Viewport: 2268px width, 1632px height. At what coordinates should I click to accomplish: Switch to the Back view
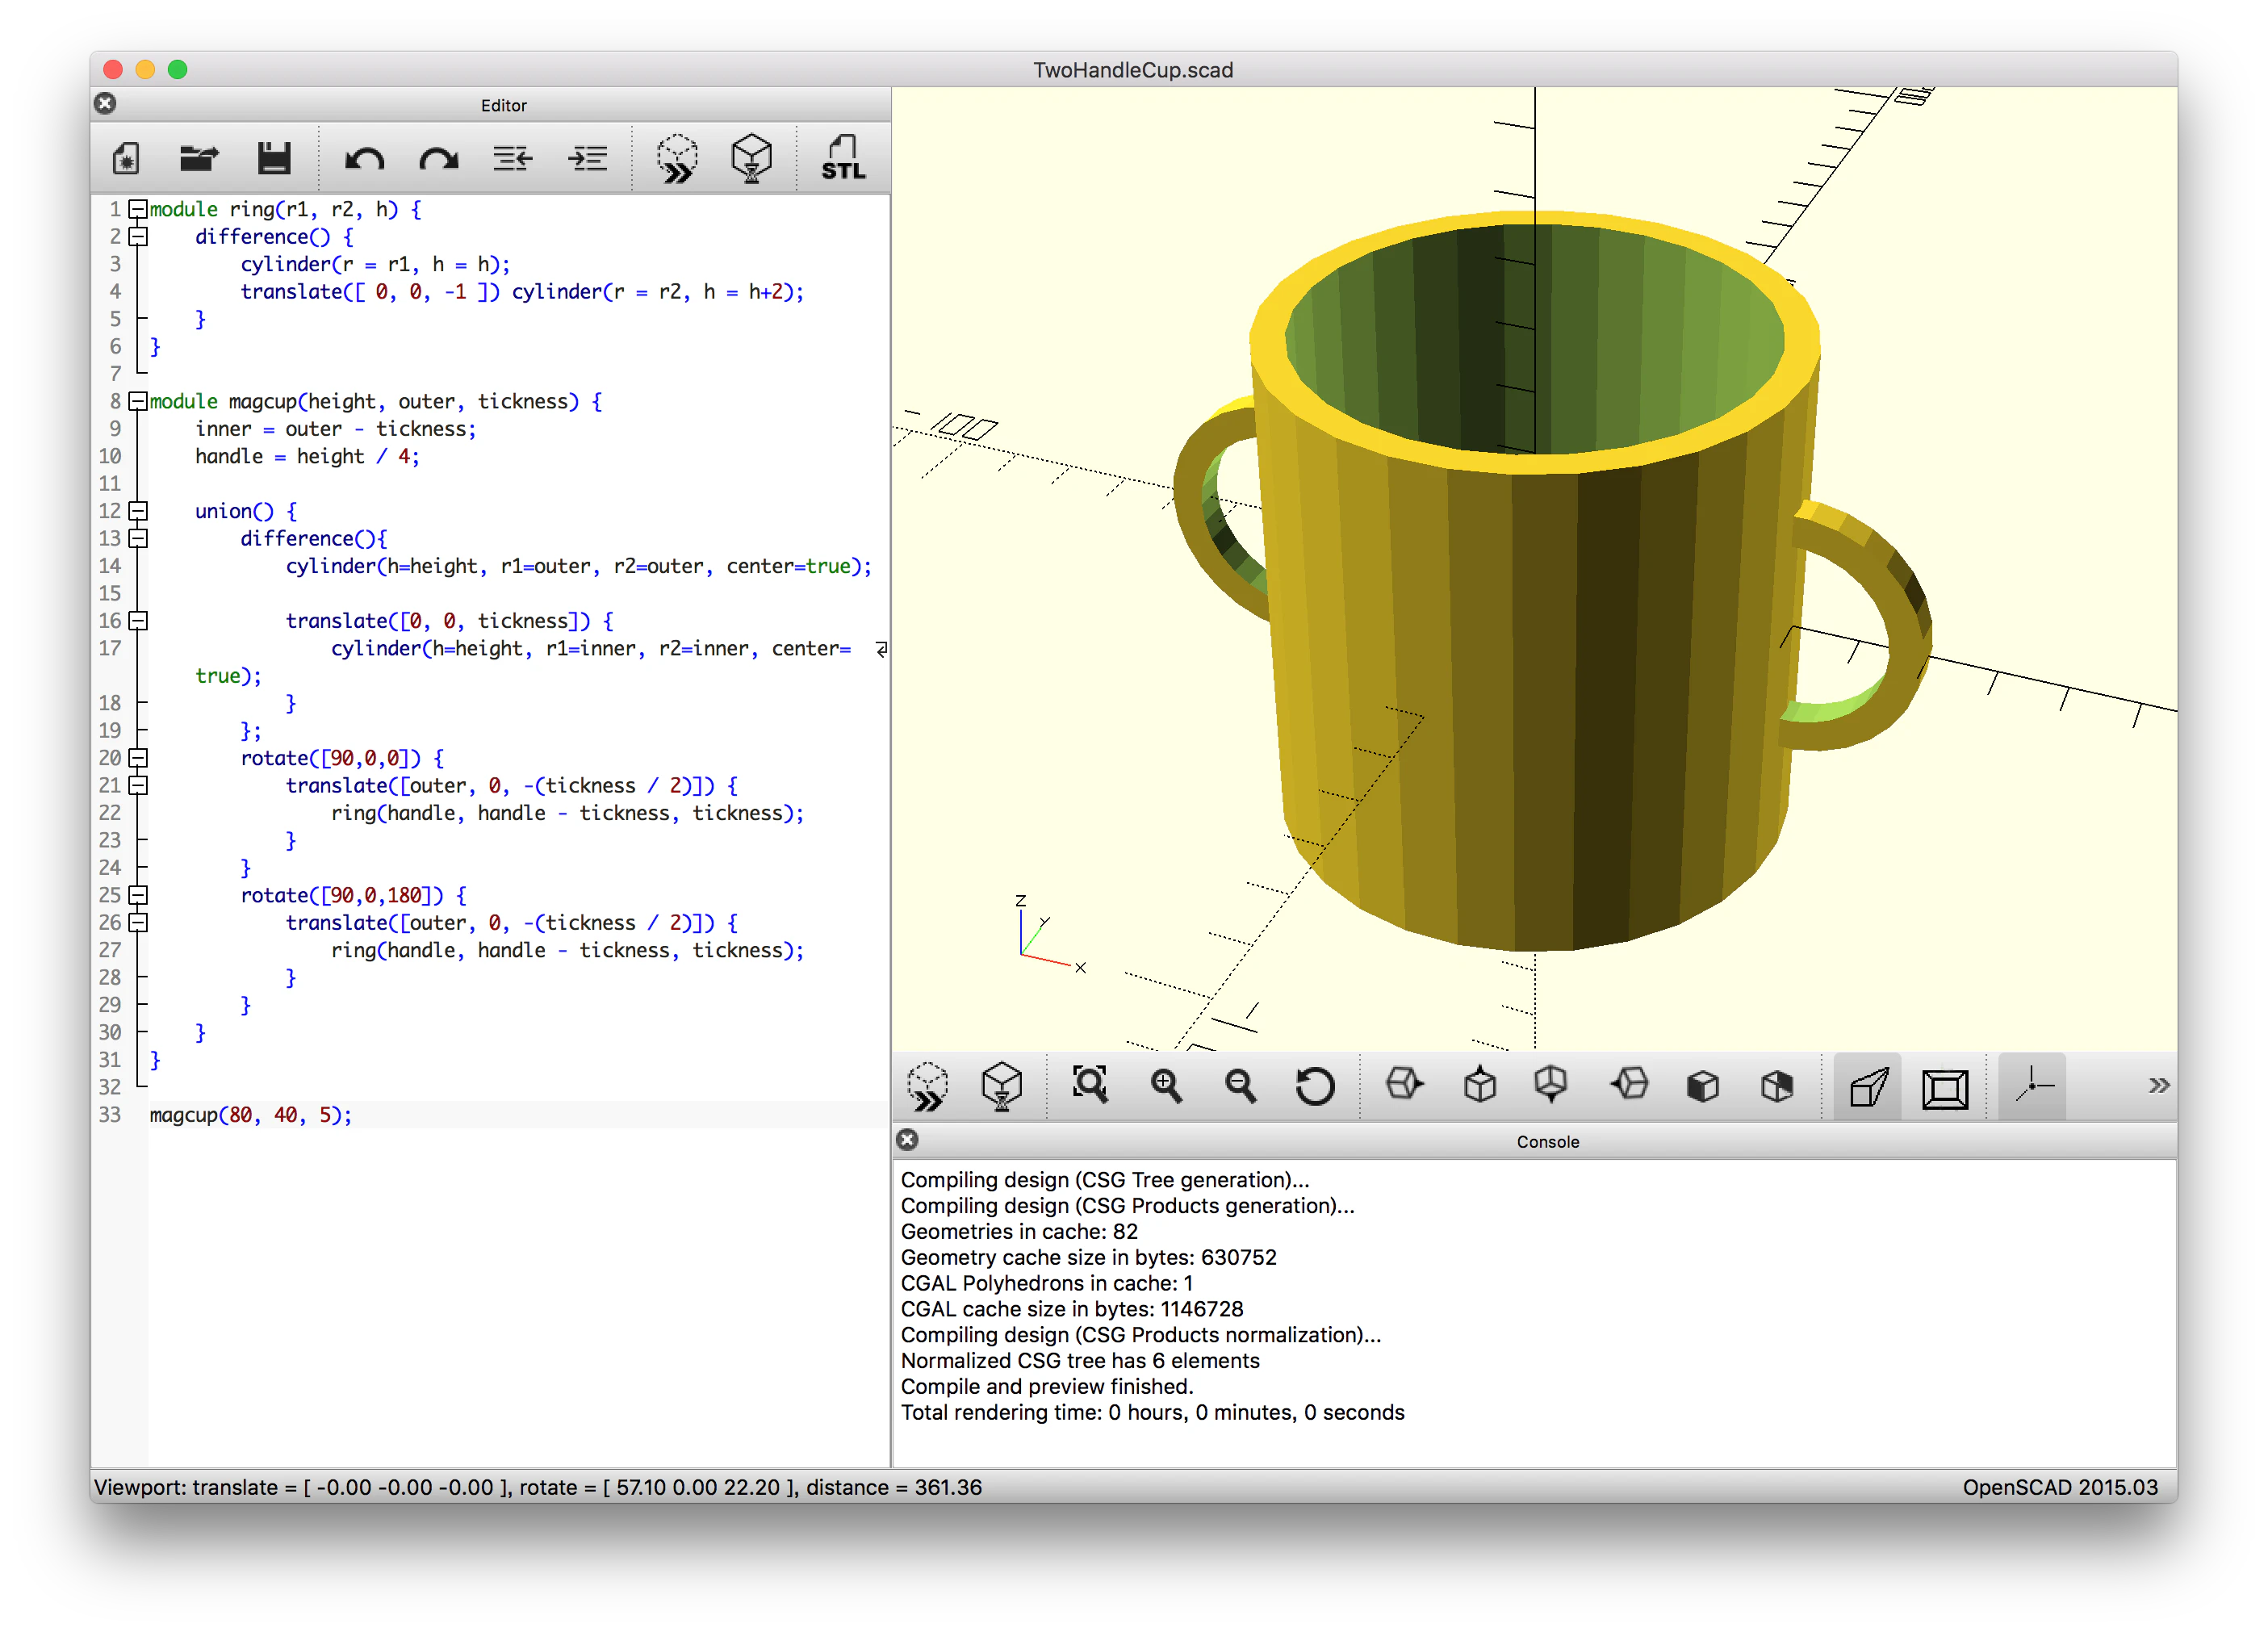click(1777, 1086)
